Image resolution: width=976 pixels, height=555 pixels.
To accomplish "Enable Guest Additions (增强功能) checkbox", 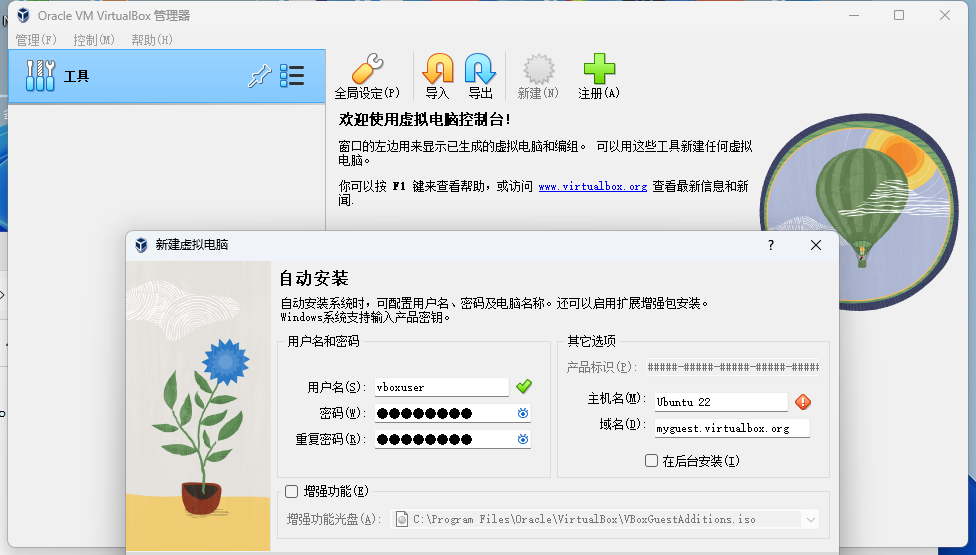I will [291, 492].
